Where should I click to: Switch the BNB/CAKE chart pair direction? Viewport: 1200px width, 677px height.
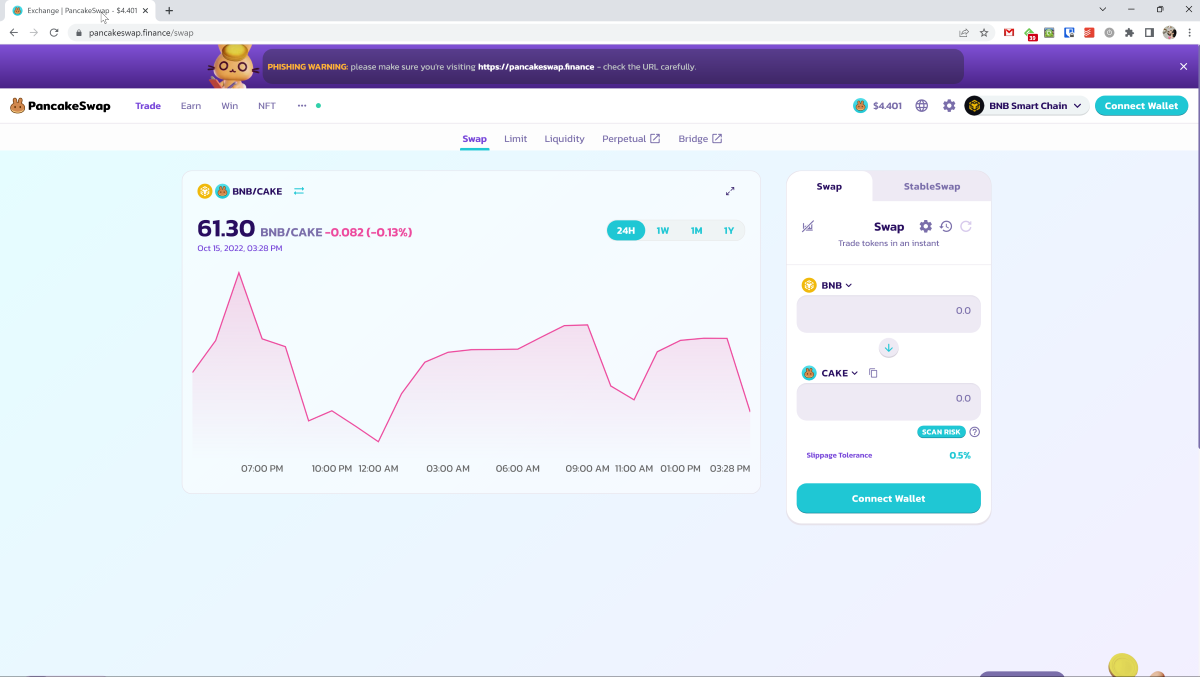point(299,191)
